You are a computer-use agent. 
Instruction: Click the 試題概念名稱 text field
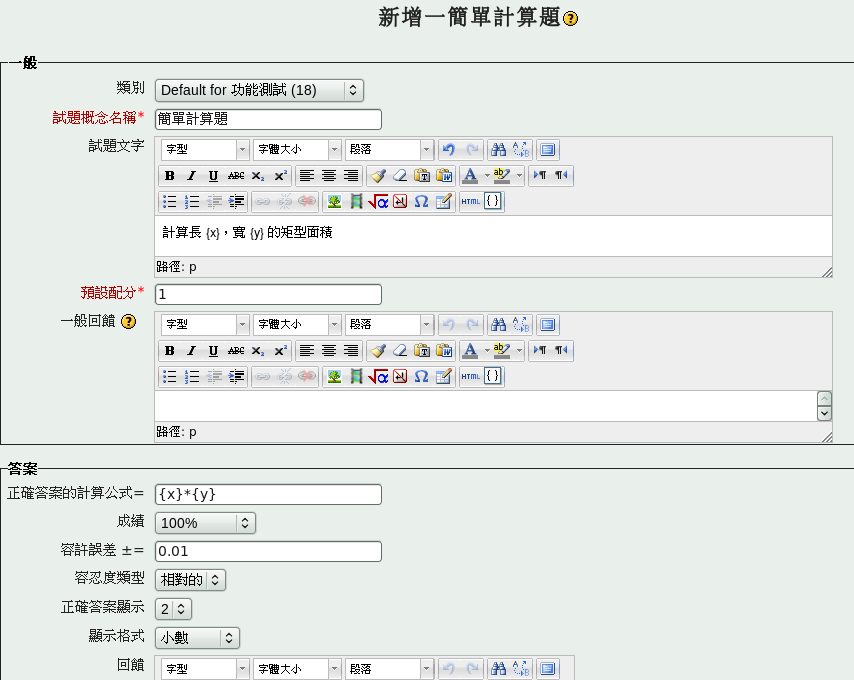[x=268, y=119]
